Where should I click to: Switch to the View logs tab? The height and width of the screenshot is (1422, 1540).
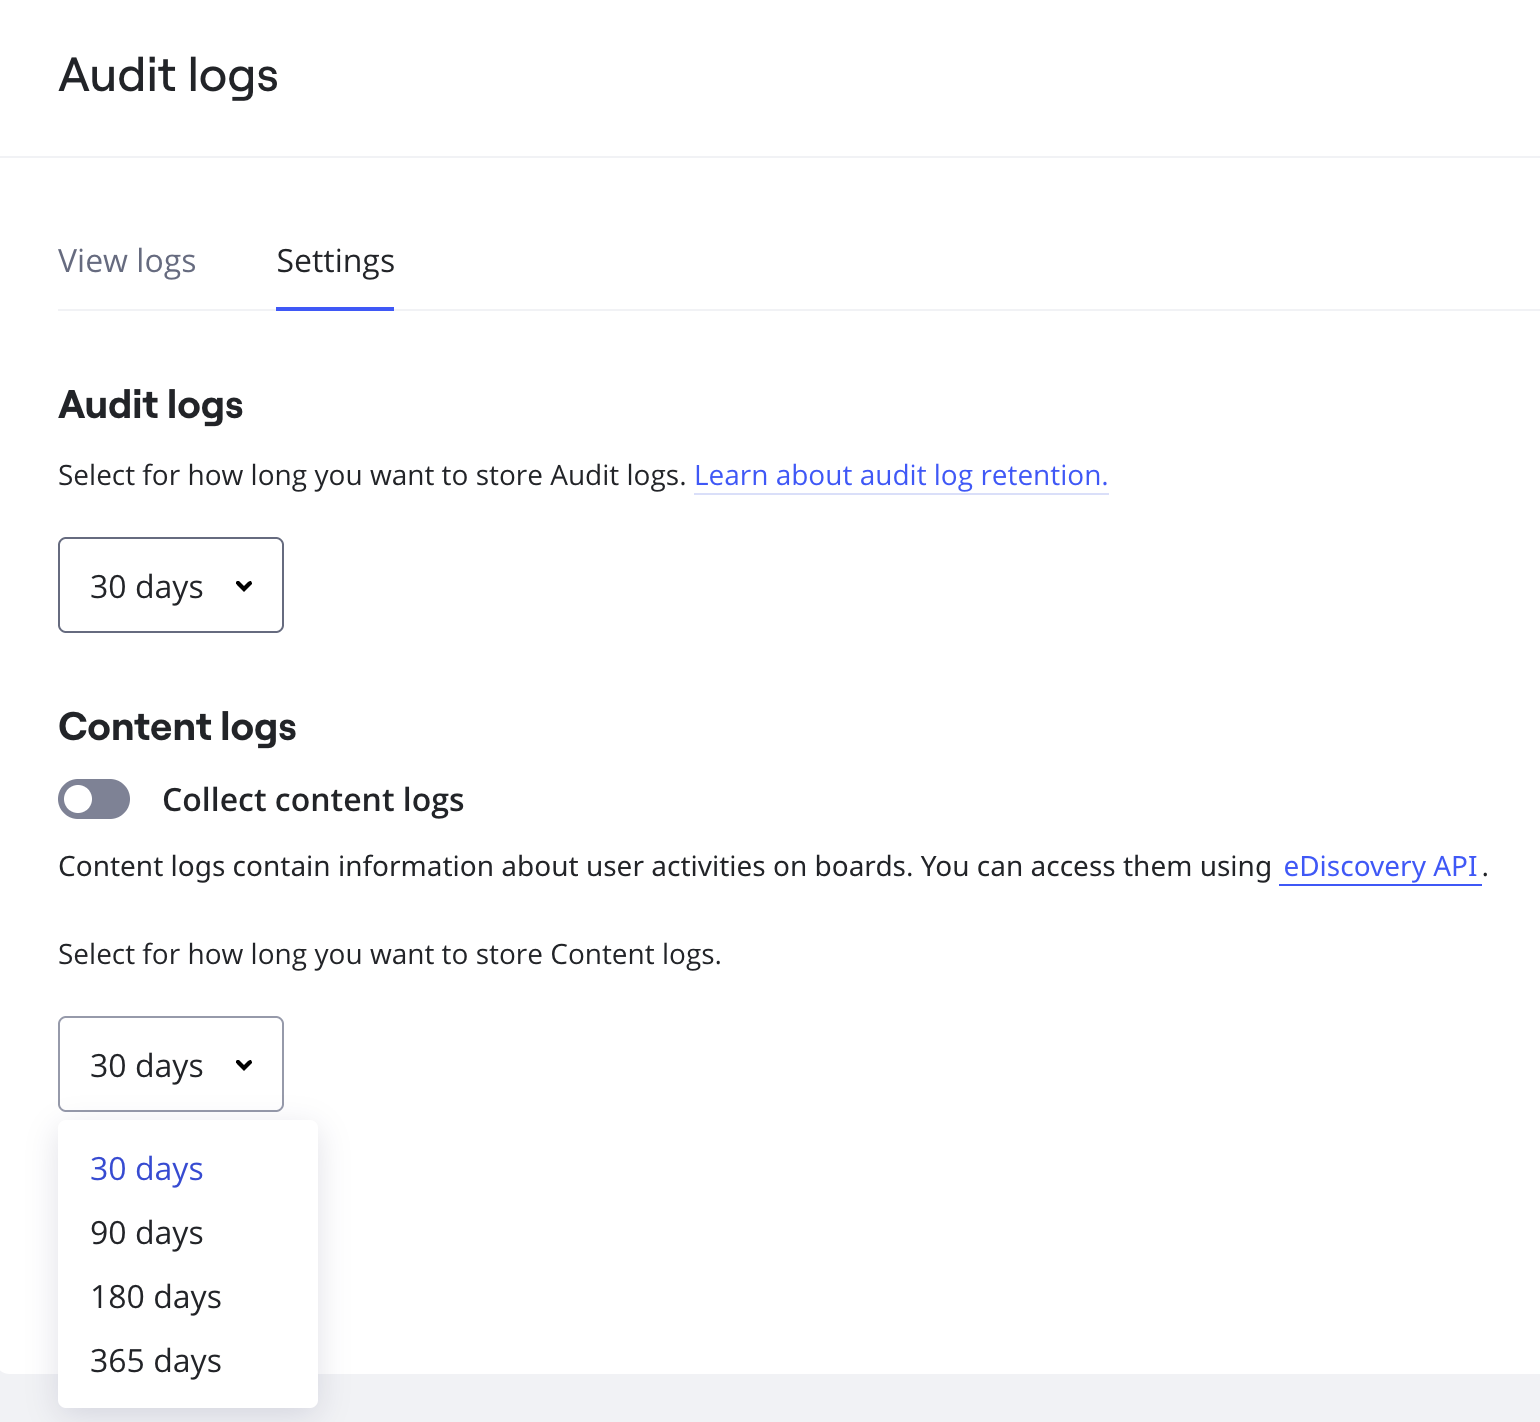click(x=127, y=261)
